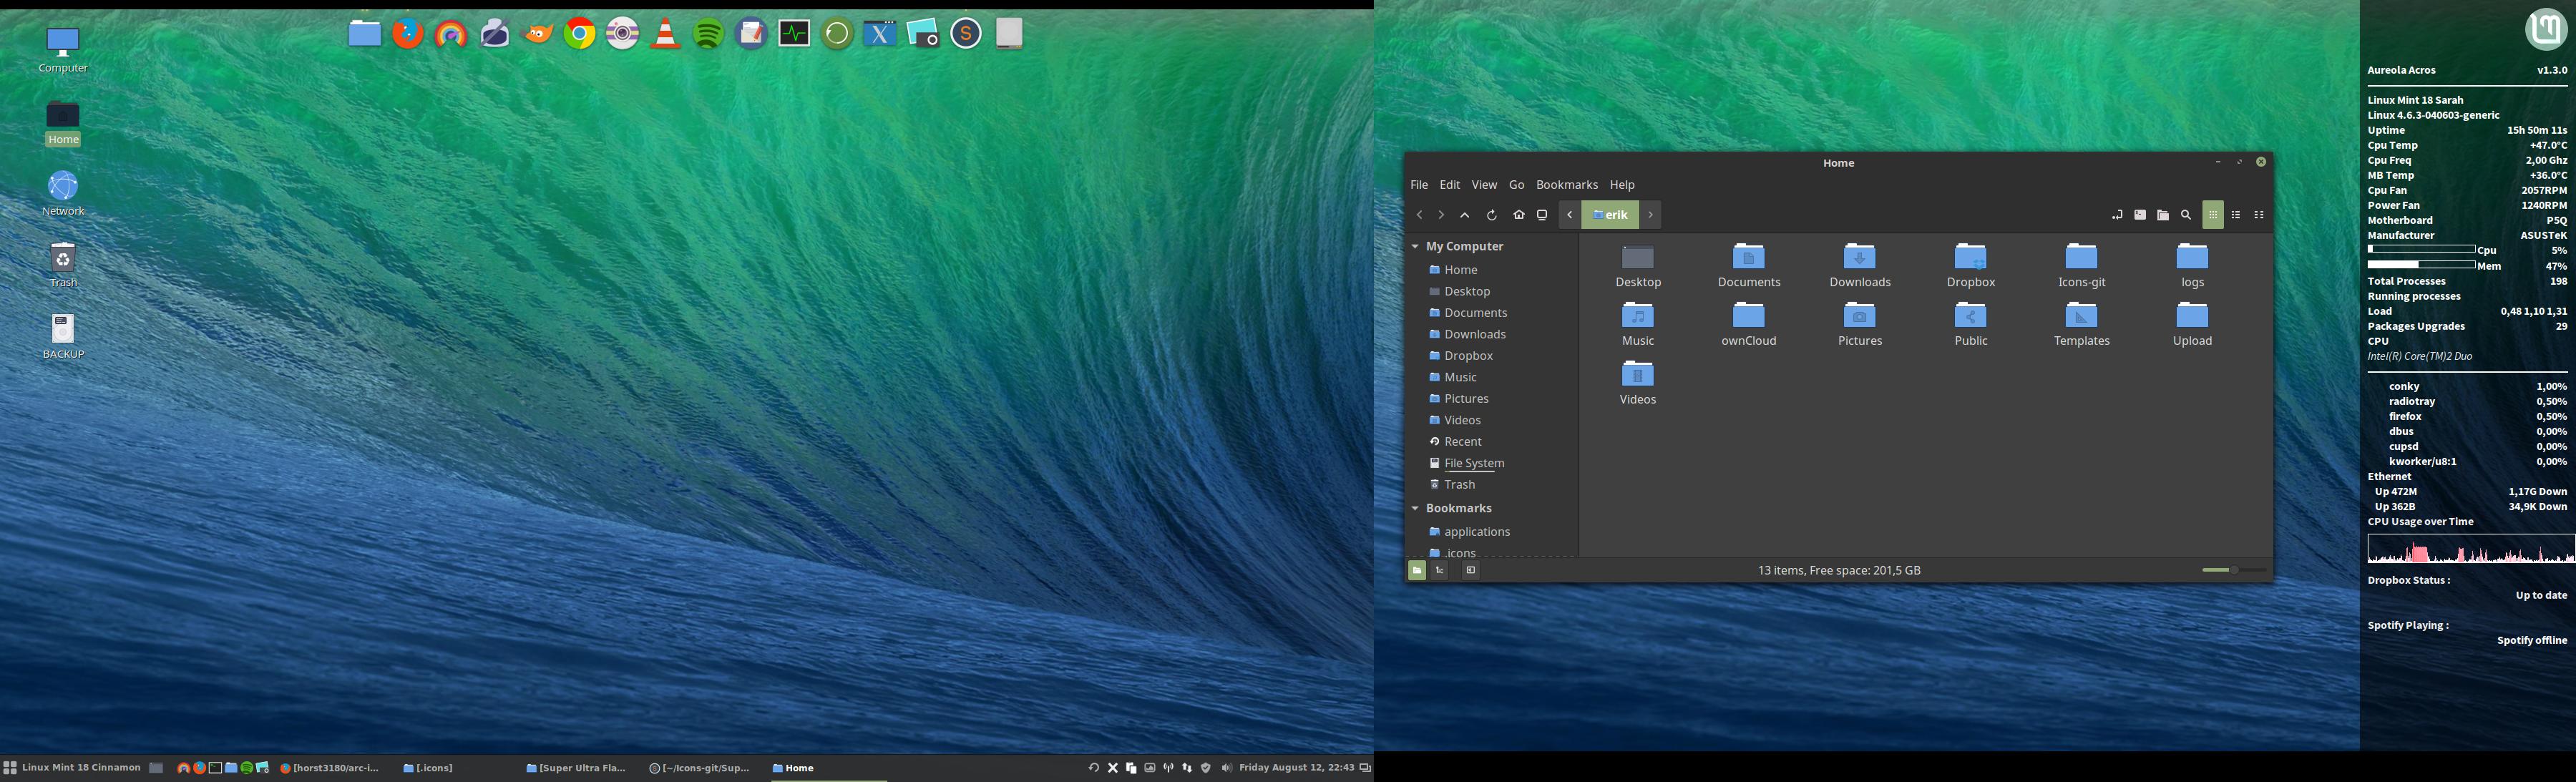Switch to list view
The height and width of the screenshot is (782, 2576).
[2236, 215]
